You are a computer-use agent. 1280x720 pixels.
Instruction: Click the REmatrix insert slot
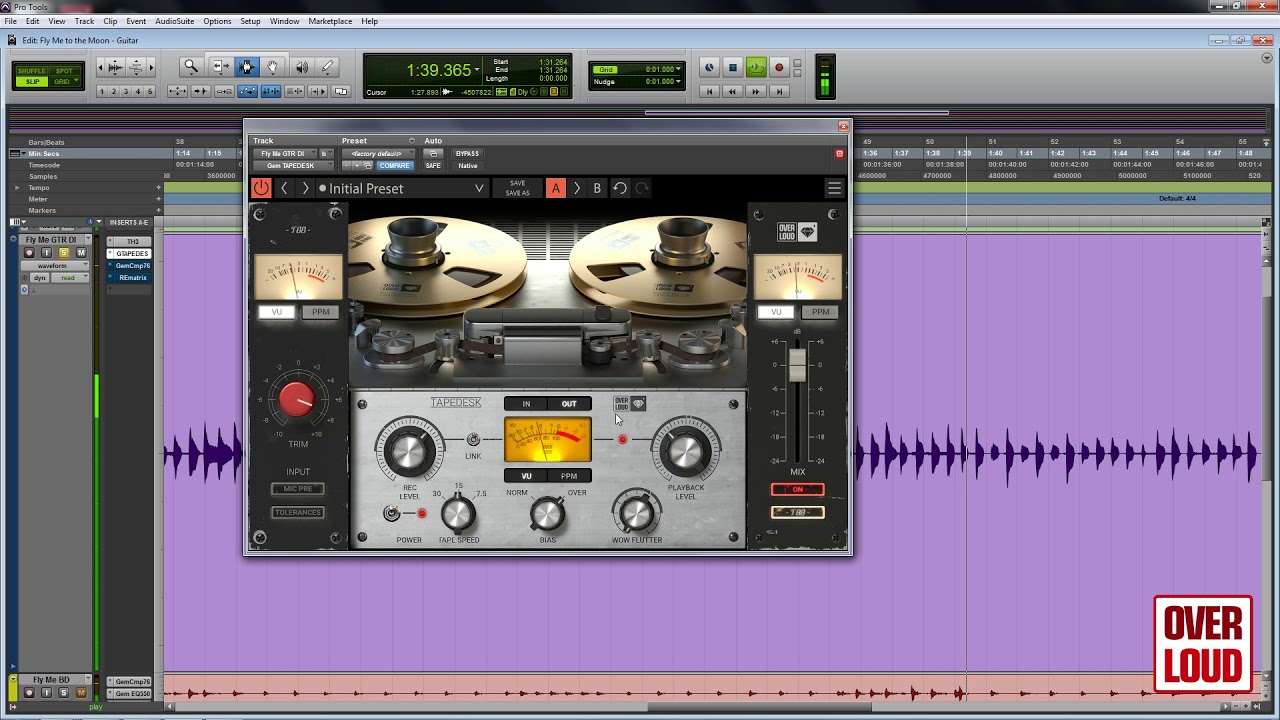tap(131, 278)
